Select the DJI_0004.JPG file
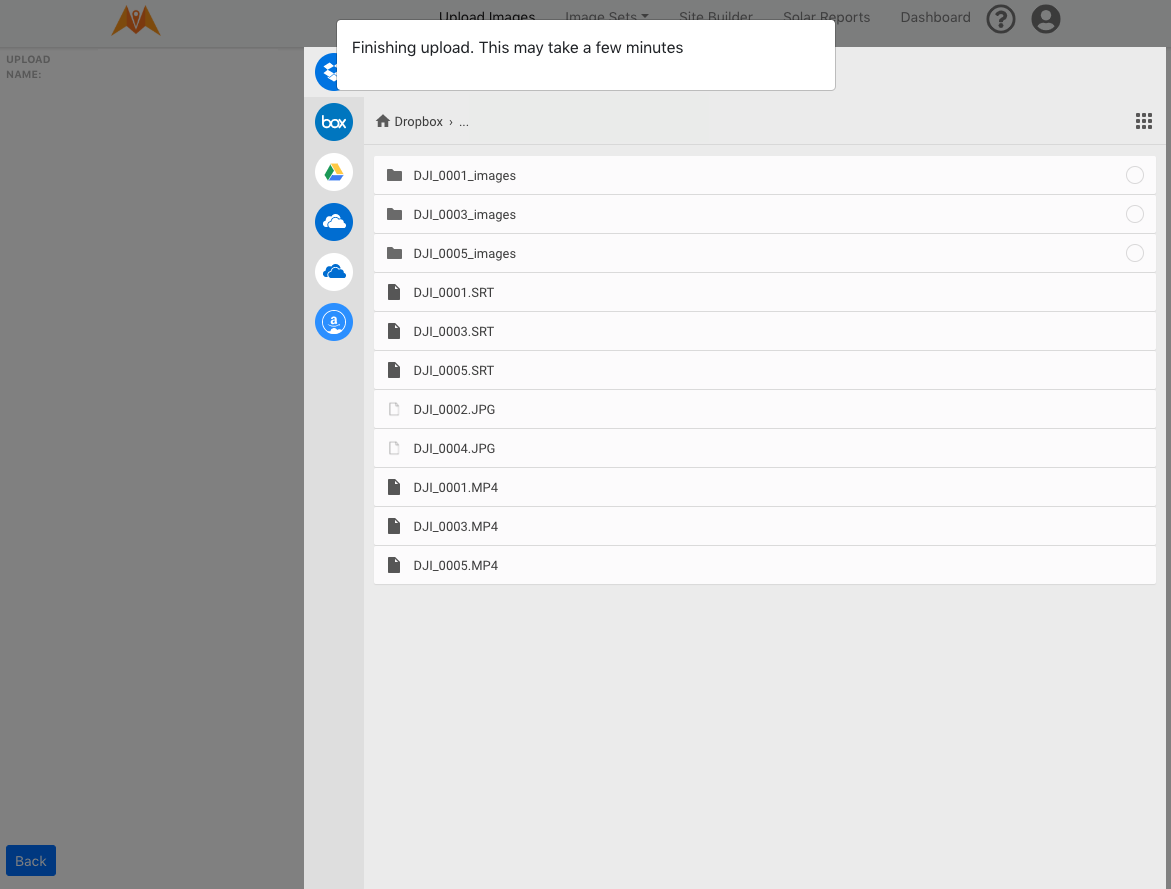1171x889 pixels. tap(765, 448)
